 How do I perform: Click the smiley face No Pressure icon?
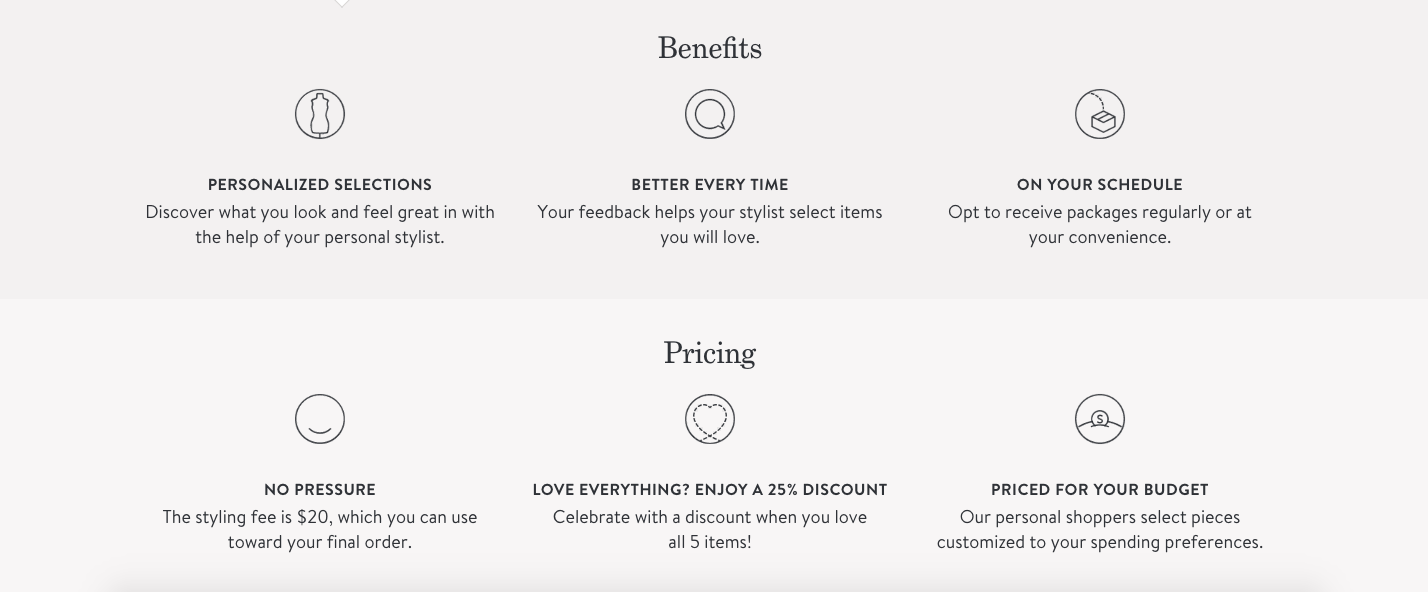click(x=320, y=419)
